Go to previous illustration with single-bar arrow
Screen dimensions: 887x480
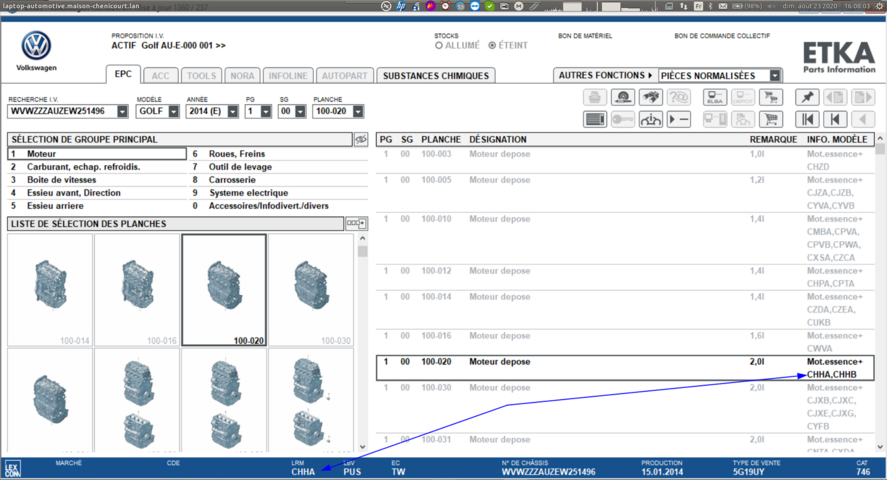point(834,119)
